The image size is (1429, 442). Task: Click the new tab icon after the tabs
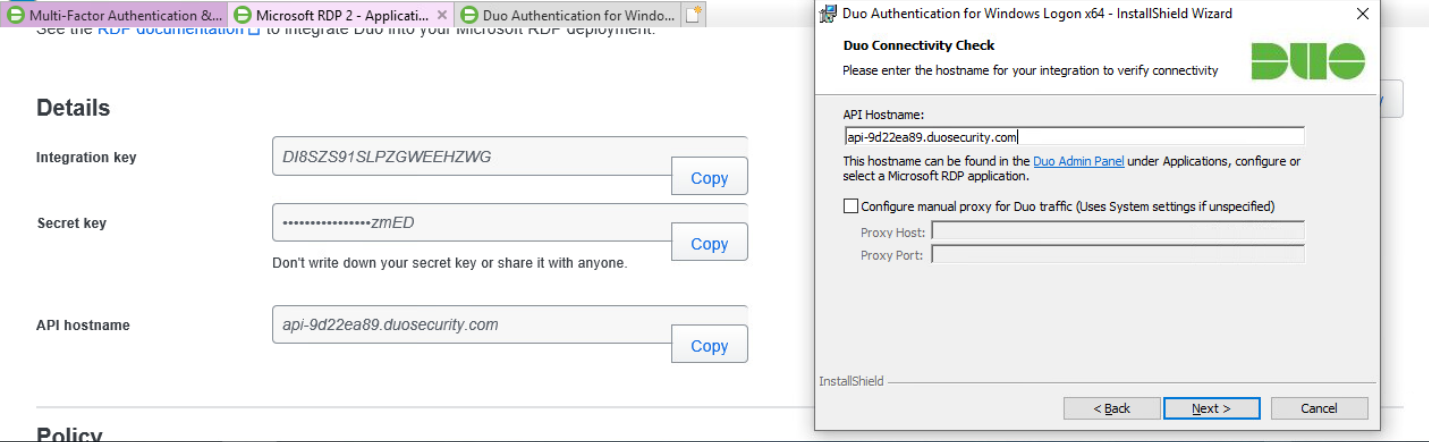point(694,15)
